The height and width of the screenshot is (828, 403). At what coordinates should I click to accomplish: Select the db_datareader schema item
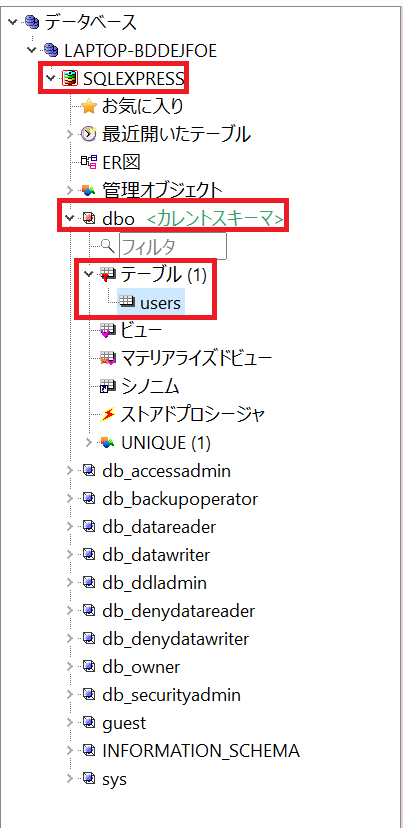coord(159,526)
